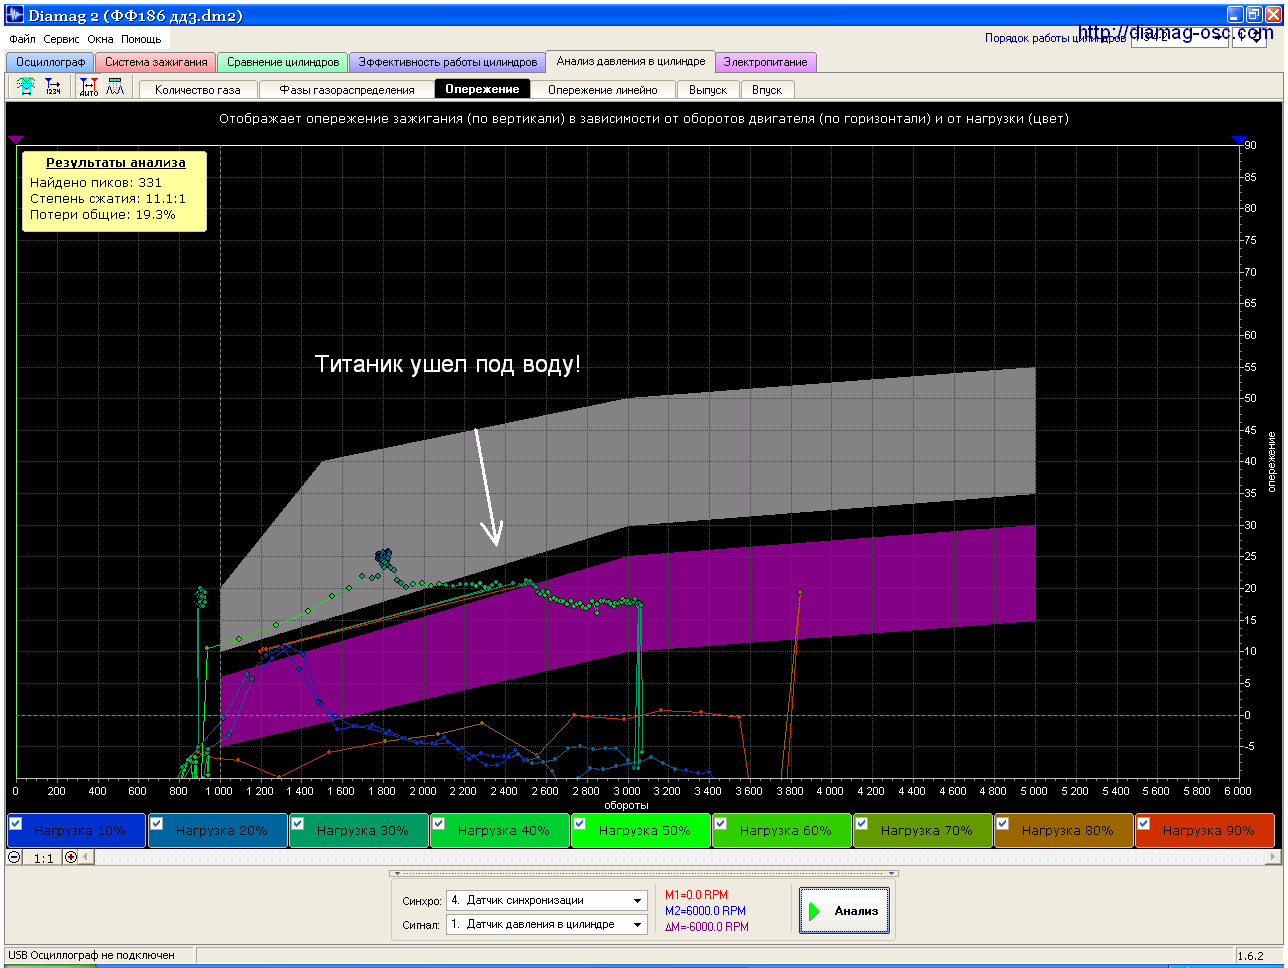
Task: Toggle the Нагрузка 40% checkbox
Action: (x=438, y=824)
